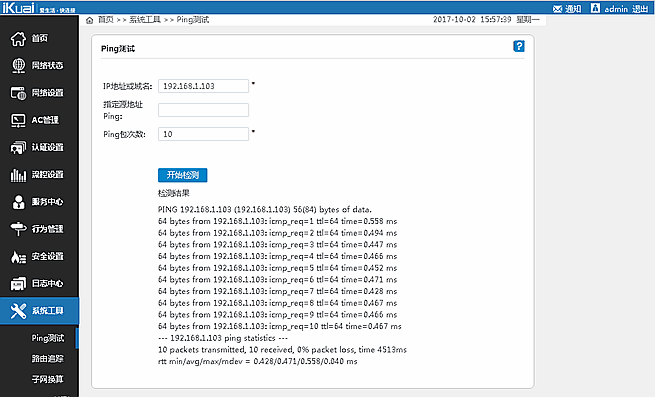The height and width of the screenshot is (398, 656).
Task: Open the 首页 home icon in sidebar
Action: tap(18, 39)
